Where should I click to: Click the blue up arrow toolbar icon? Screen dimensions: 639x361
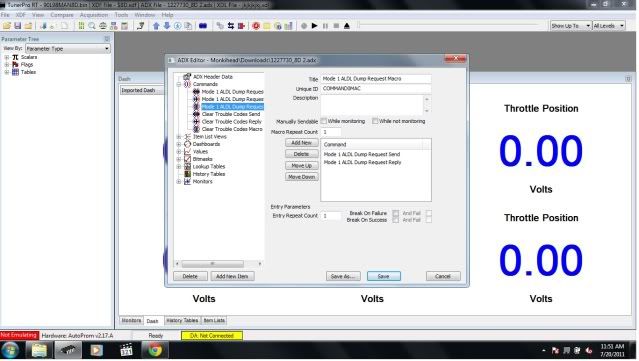point(156,26)
